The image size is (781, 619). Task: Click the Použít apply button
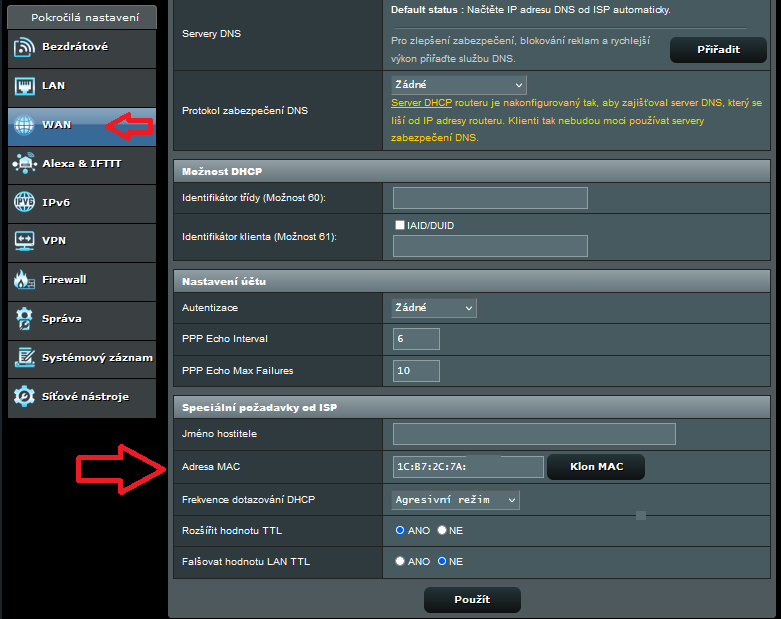pos(472,600)
